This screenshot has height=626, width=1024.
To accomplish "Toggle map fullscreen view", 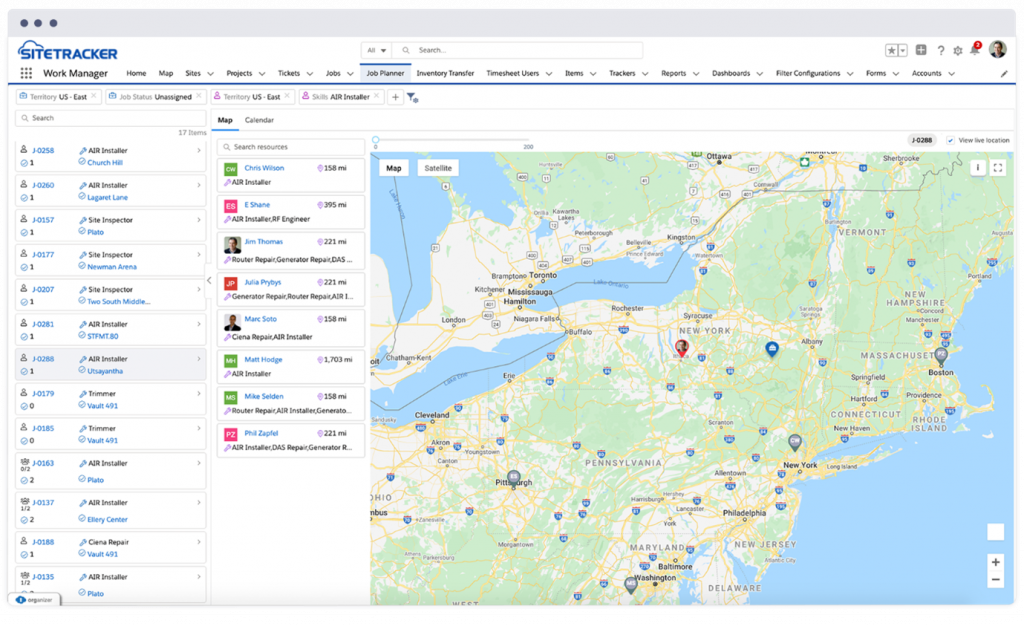I will click(998, 168).
